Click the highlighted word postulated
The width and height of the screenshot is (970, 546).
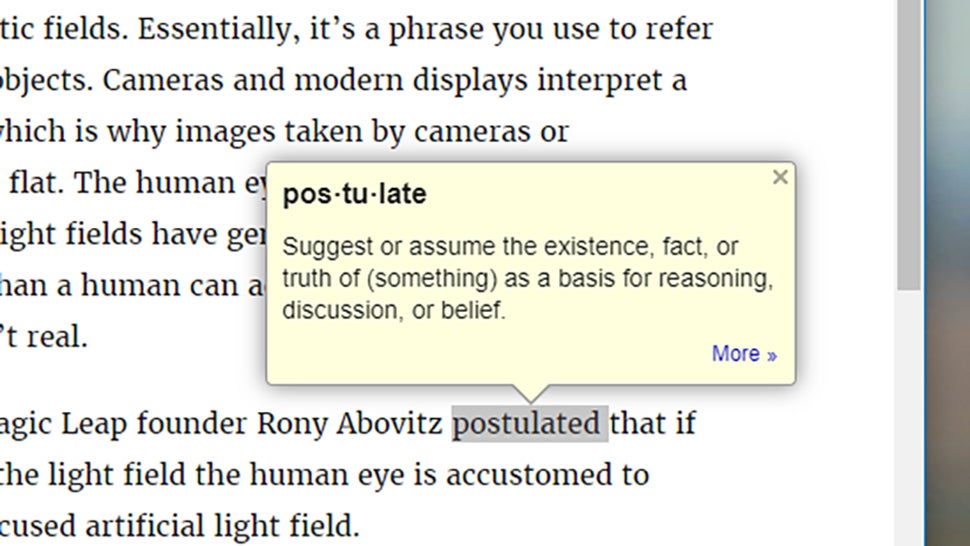530,424
